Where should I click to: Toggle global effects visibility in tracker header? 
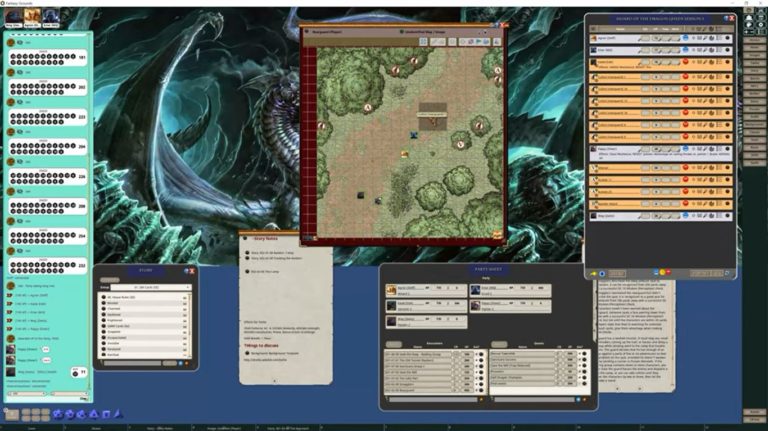point(720,29)
